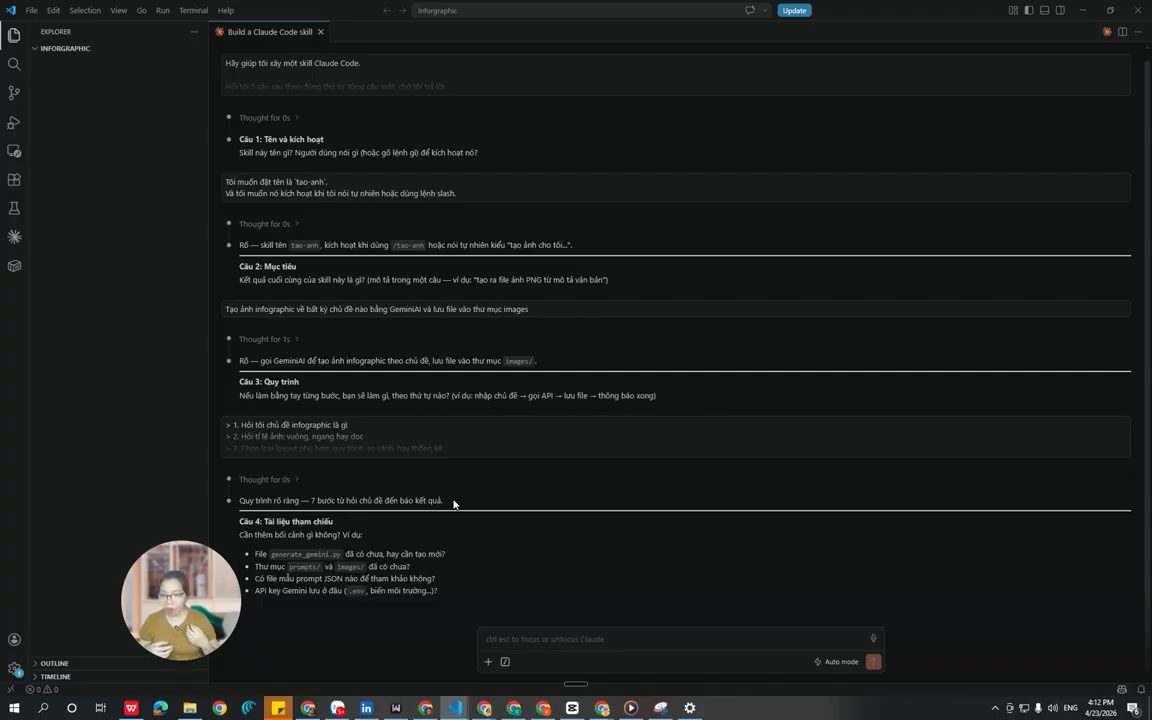Open the Source Control view
This screenshot has height=720, width=1152.
coord(14,93)
